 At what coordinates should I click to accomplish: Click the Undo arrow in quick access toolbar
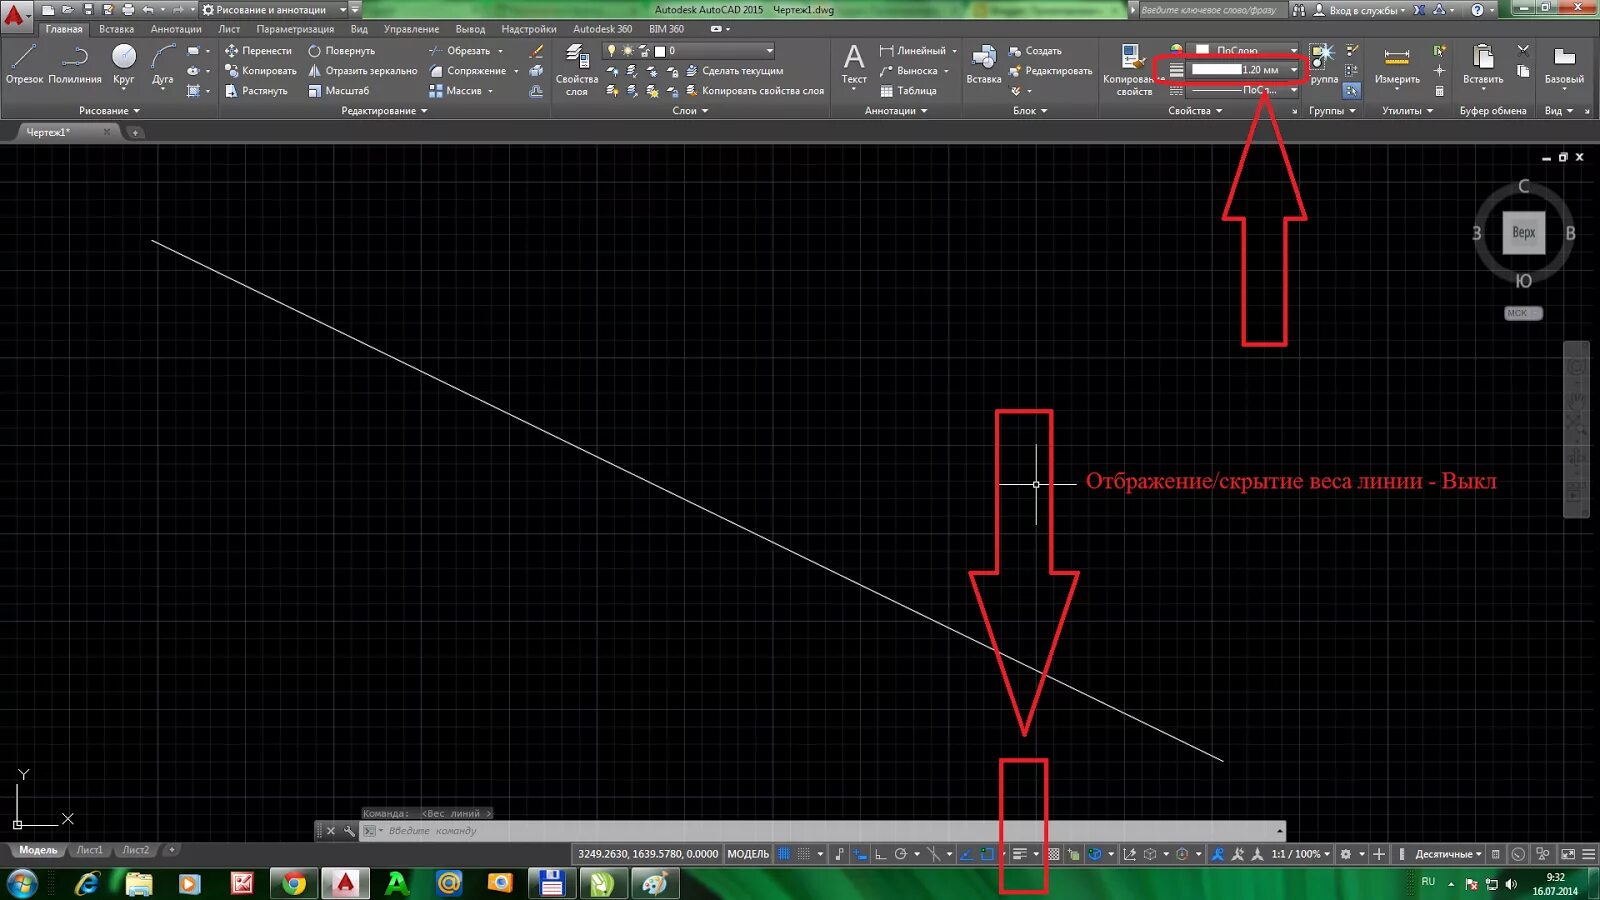click(148, 9)
